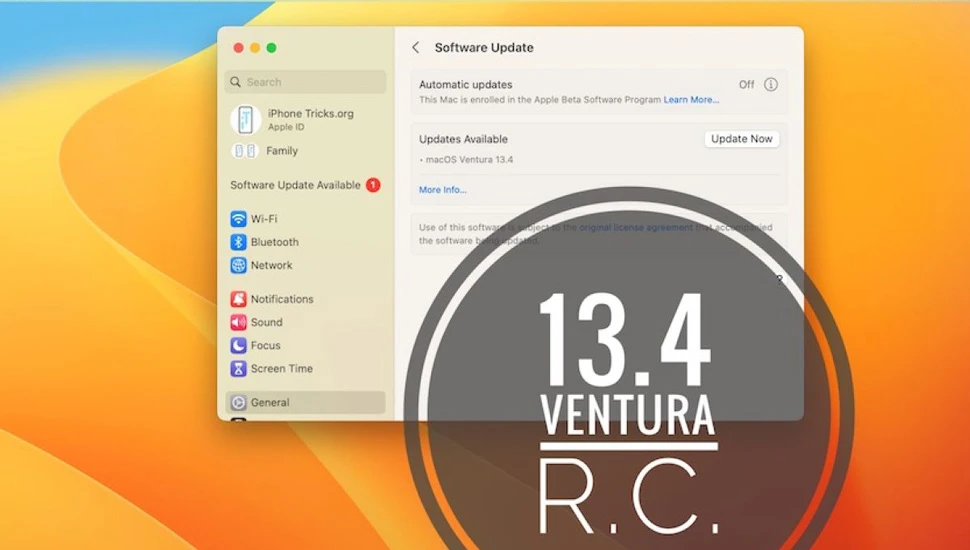970x550 pixels.
Task: Click the Notifications bell icon
Action: click(238, 299)
